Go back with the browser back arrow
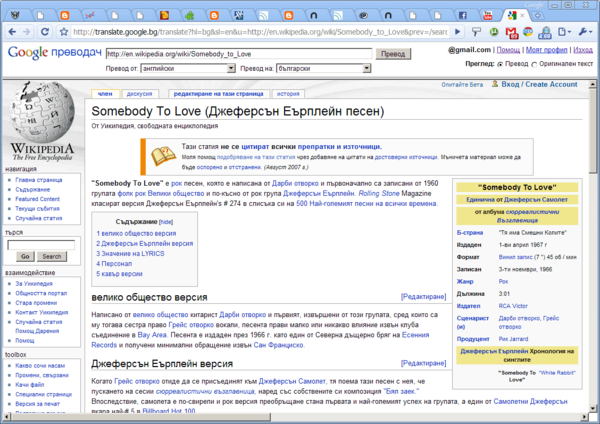 [x=12, y=32]
